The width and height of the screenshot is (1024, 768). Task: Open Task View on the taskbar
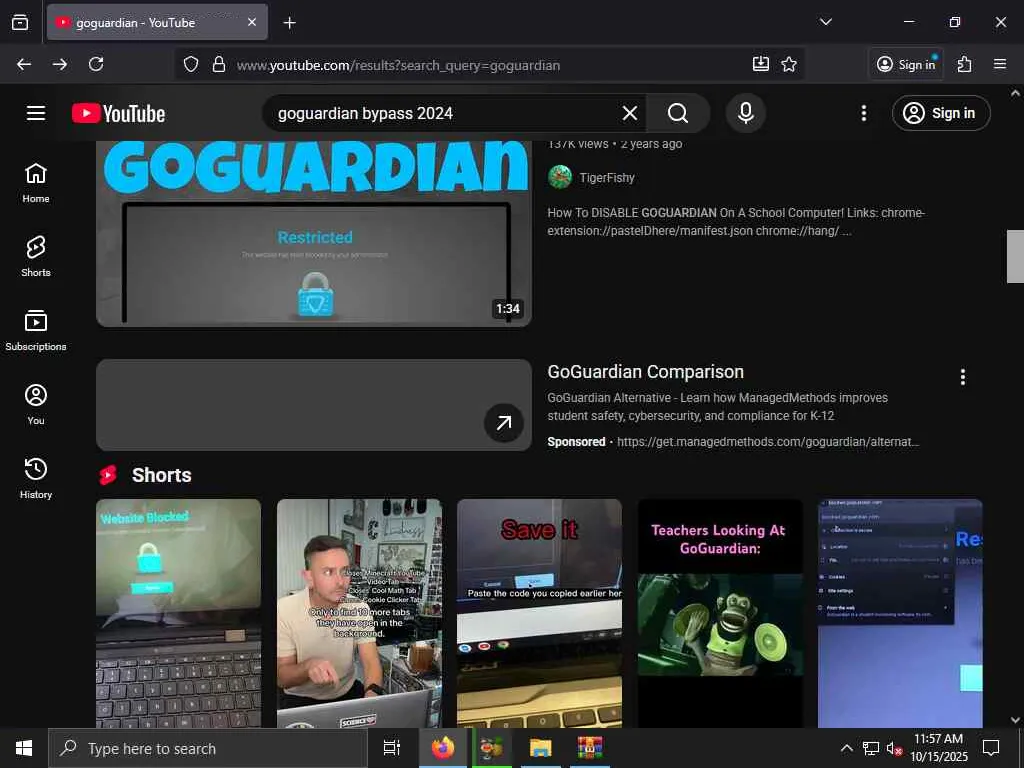[x=392, y=748]
